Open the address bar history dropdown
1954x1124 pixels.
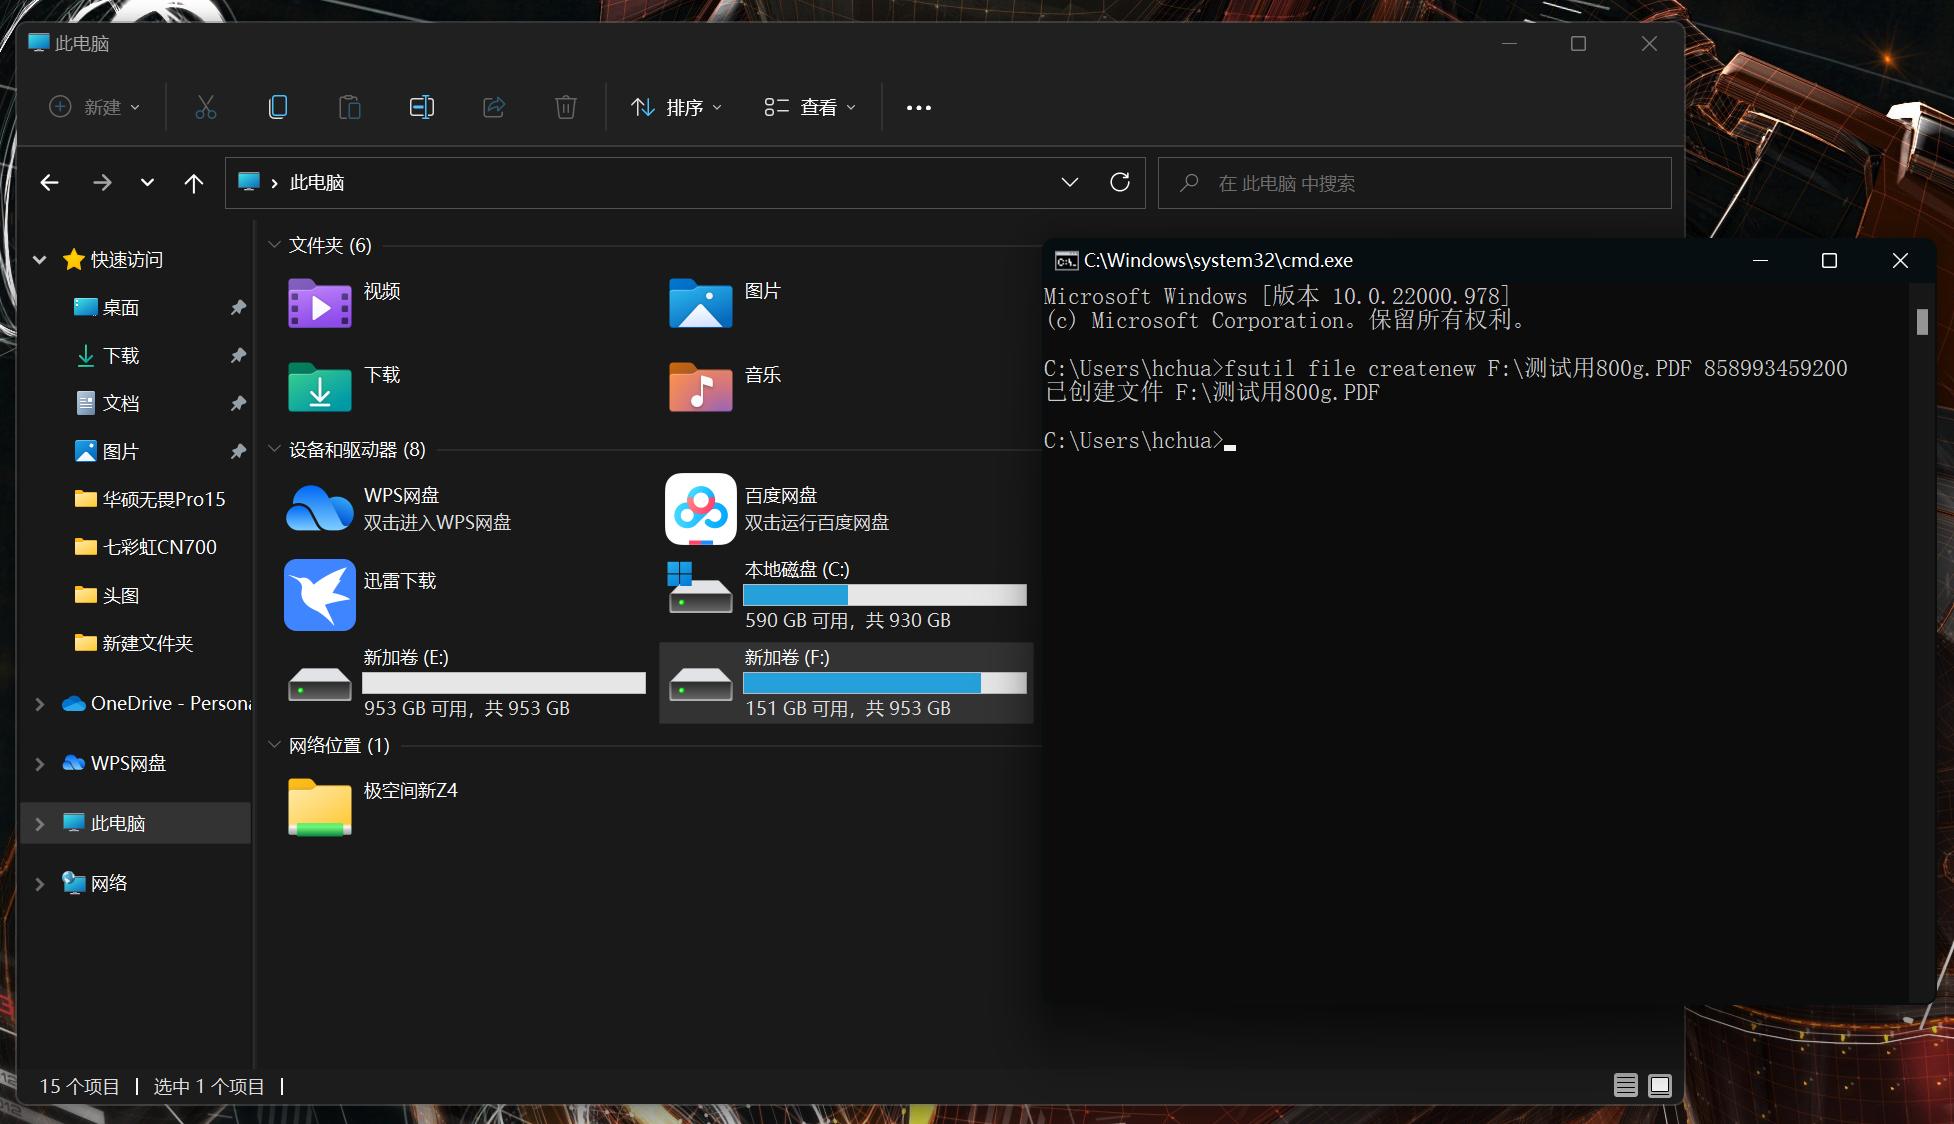tap(1070, 182)
